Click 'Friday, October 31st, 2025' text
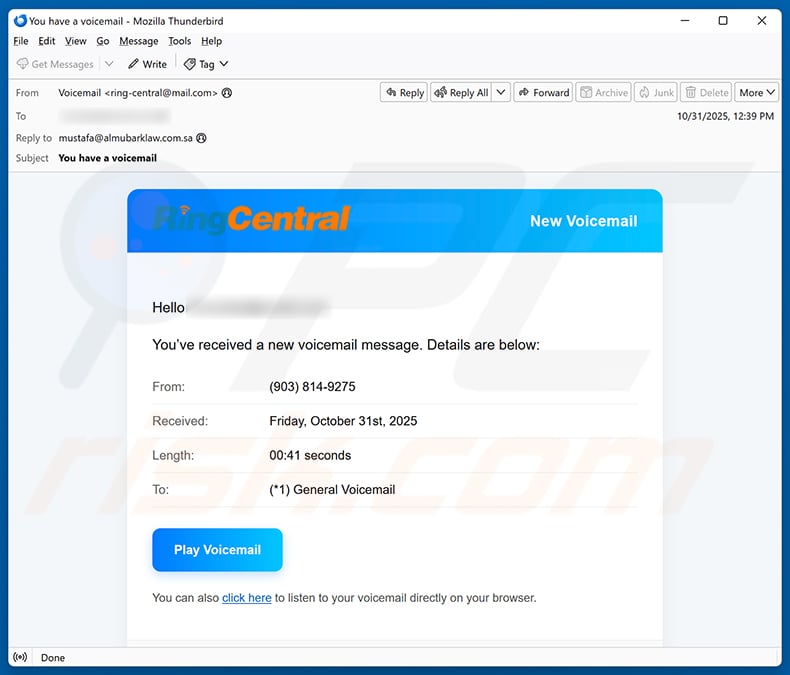This screenshot has height=675, width=790. pyautogui.click(x=343, y=421)
